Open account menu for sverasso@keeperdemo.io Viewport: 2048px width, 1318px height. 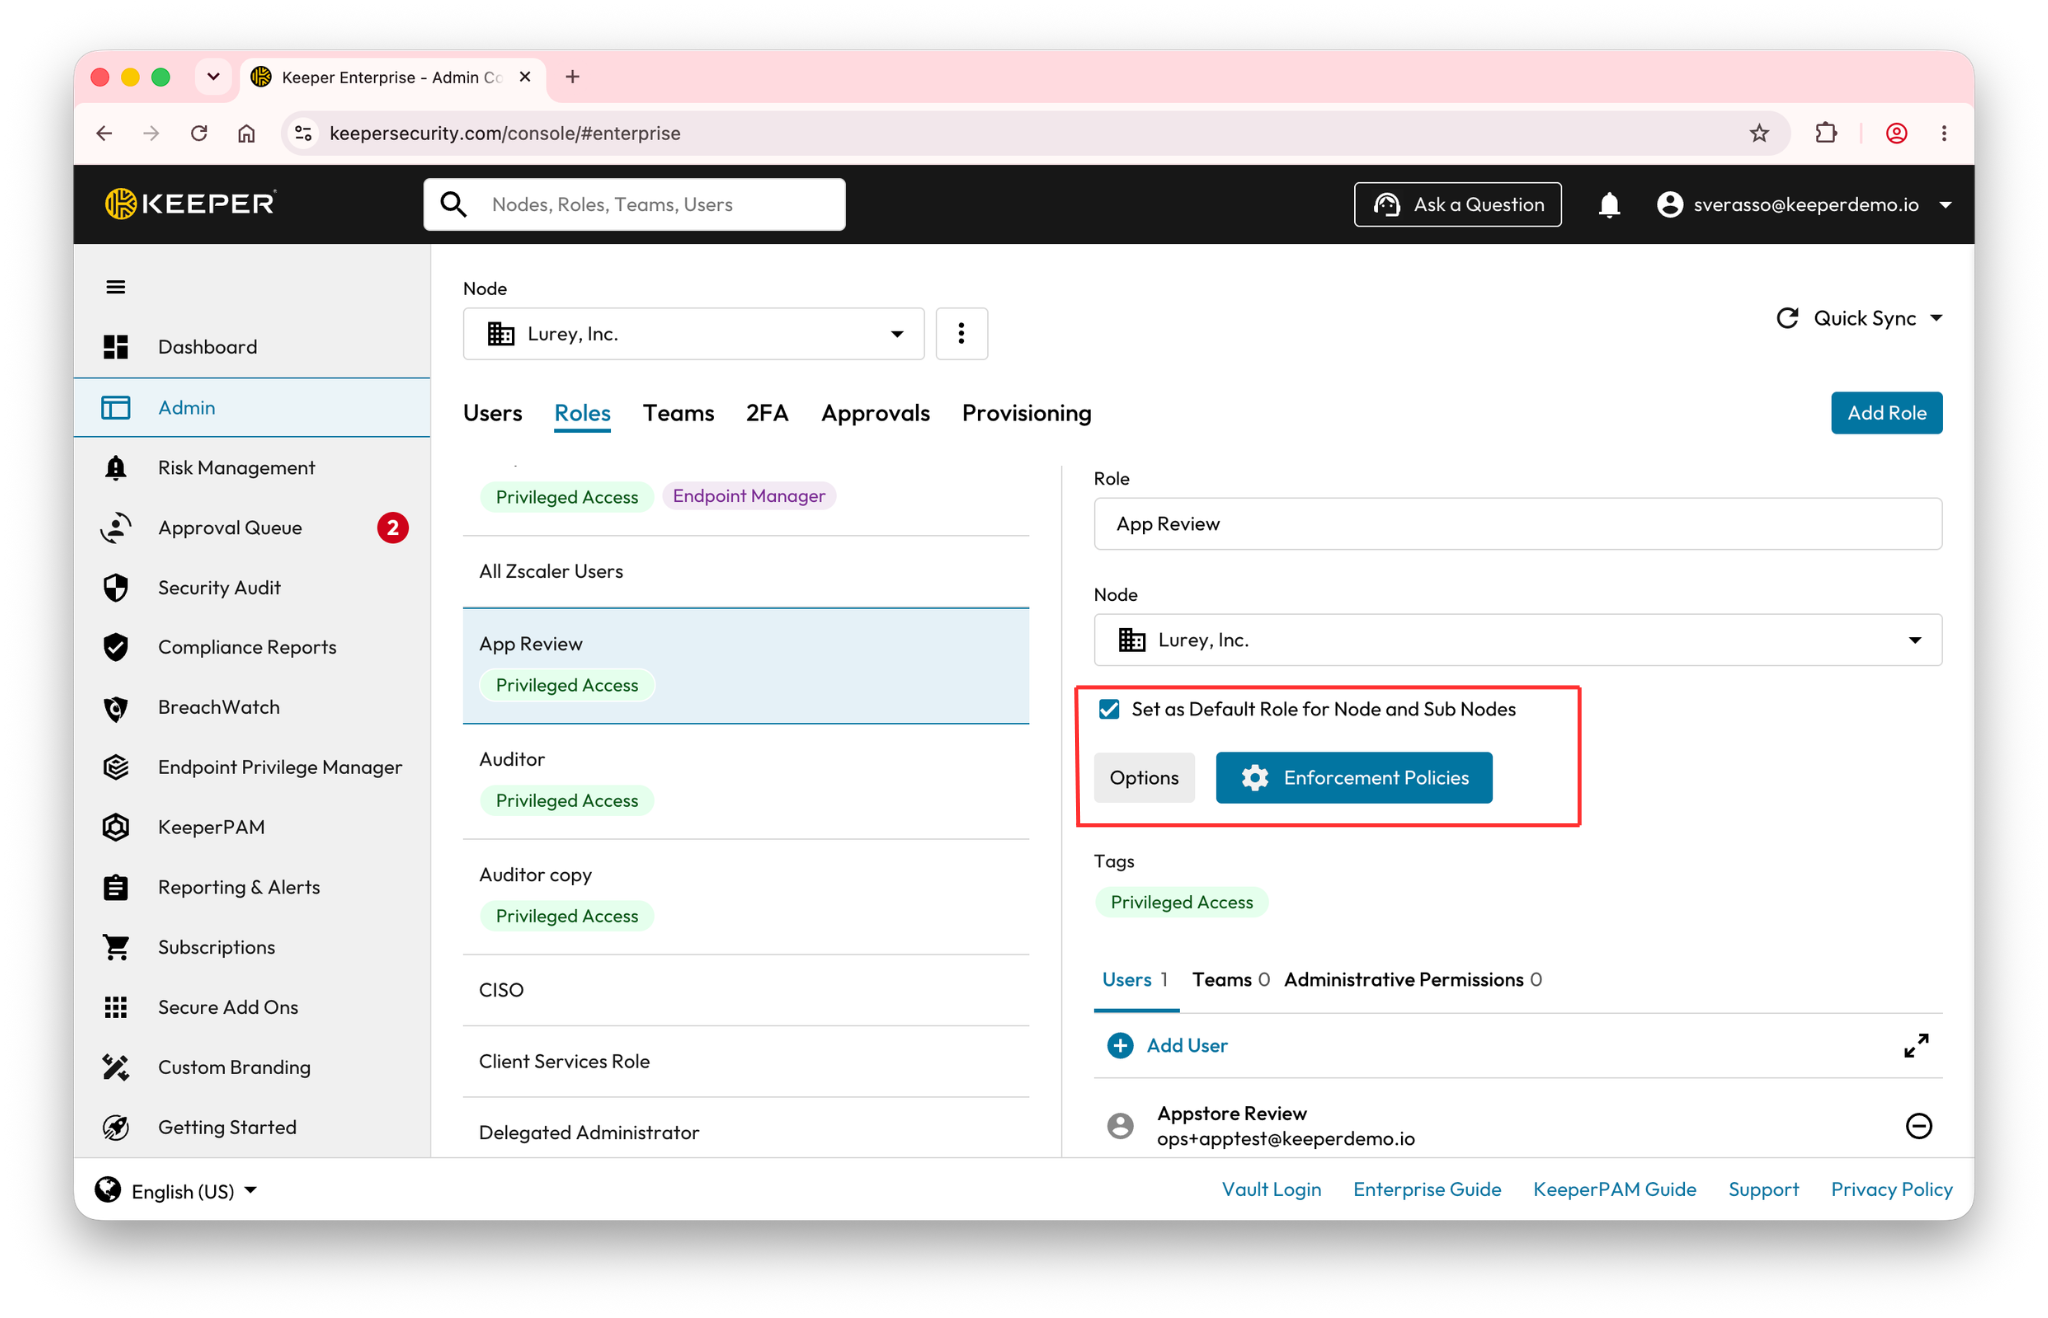tap(1804, 205)
